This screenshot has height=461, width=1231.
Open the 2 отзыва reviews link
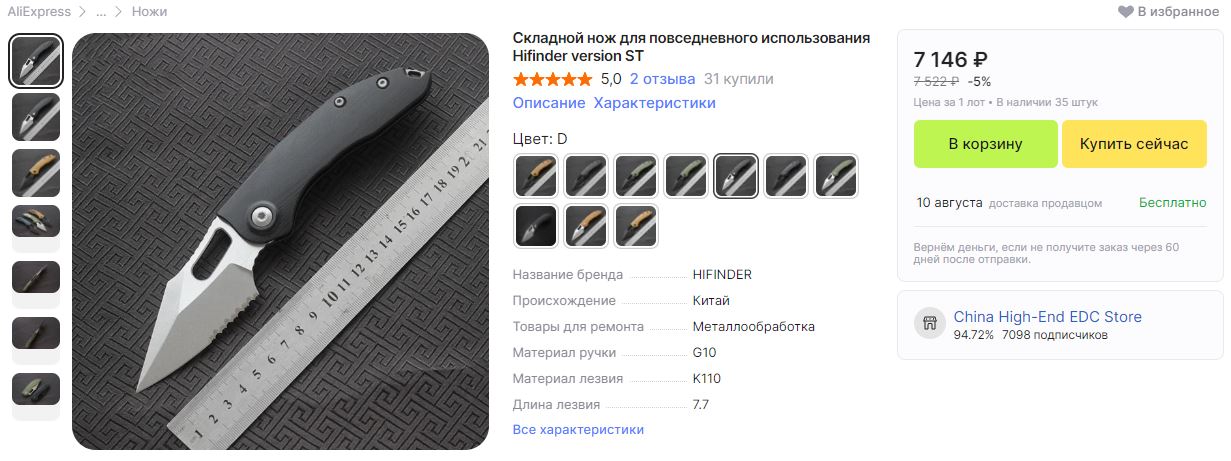pyautogui.click(x=663, y=79)
